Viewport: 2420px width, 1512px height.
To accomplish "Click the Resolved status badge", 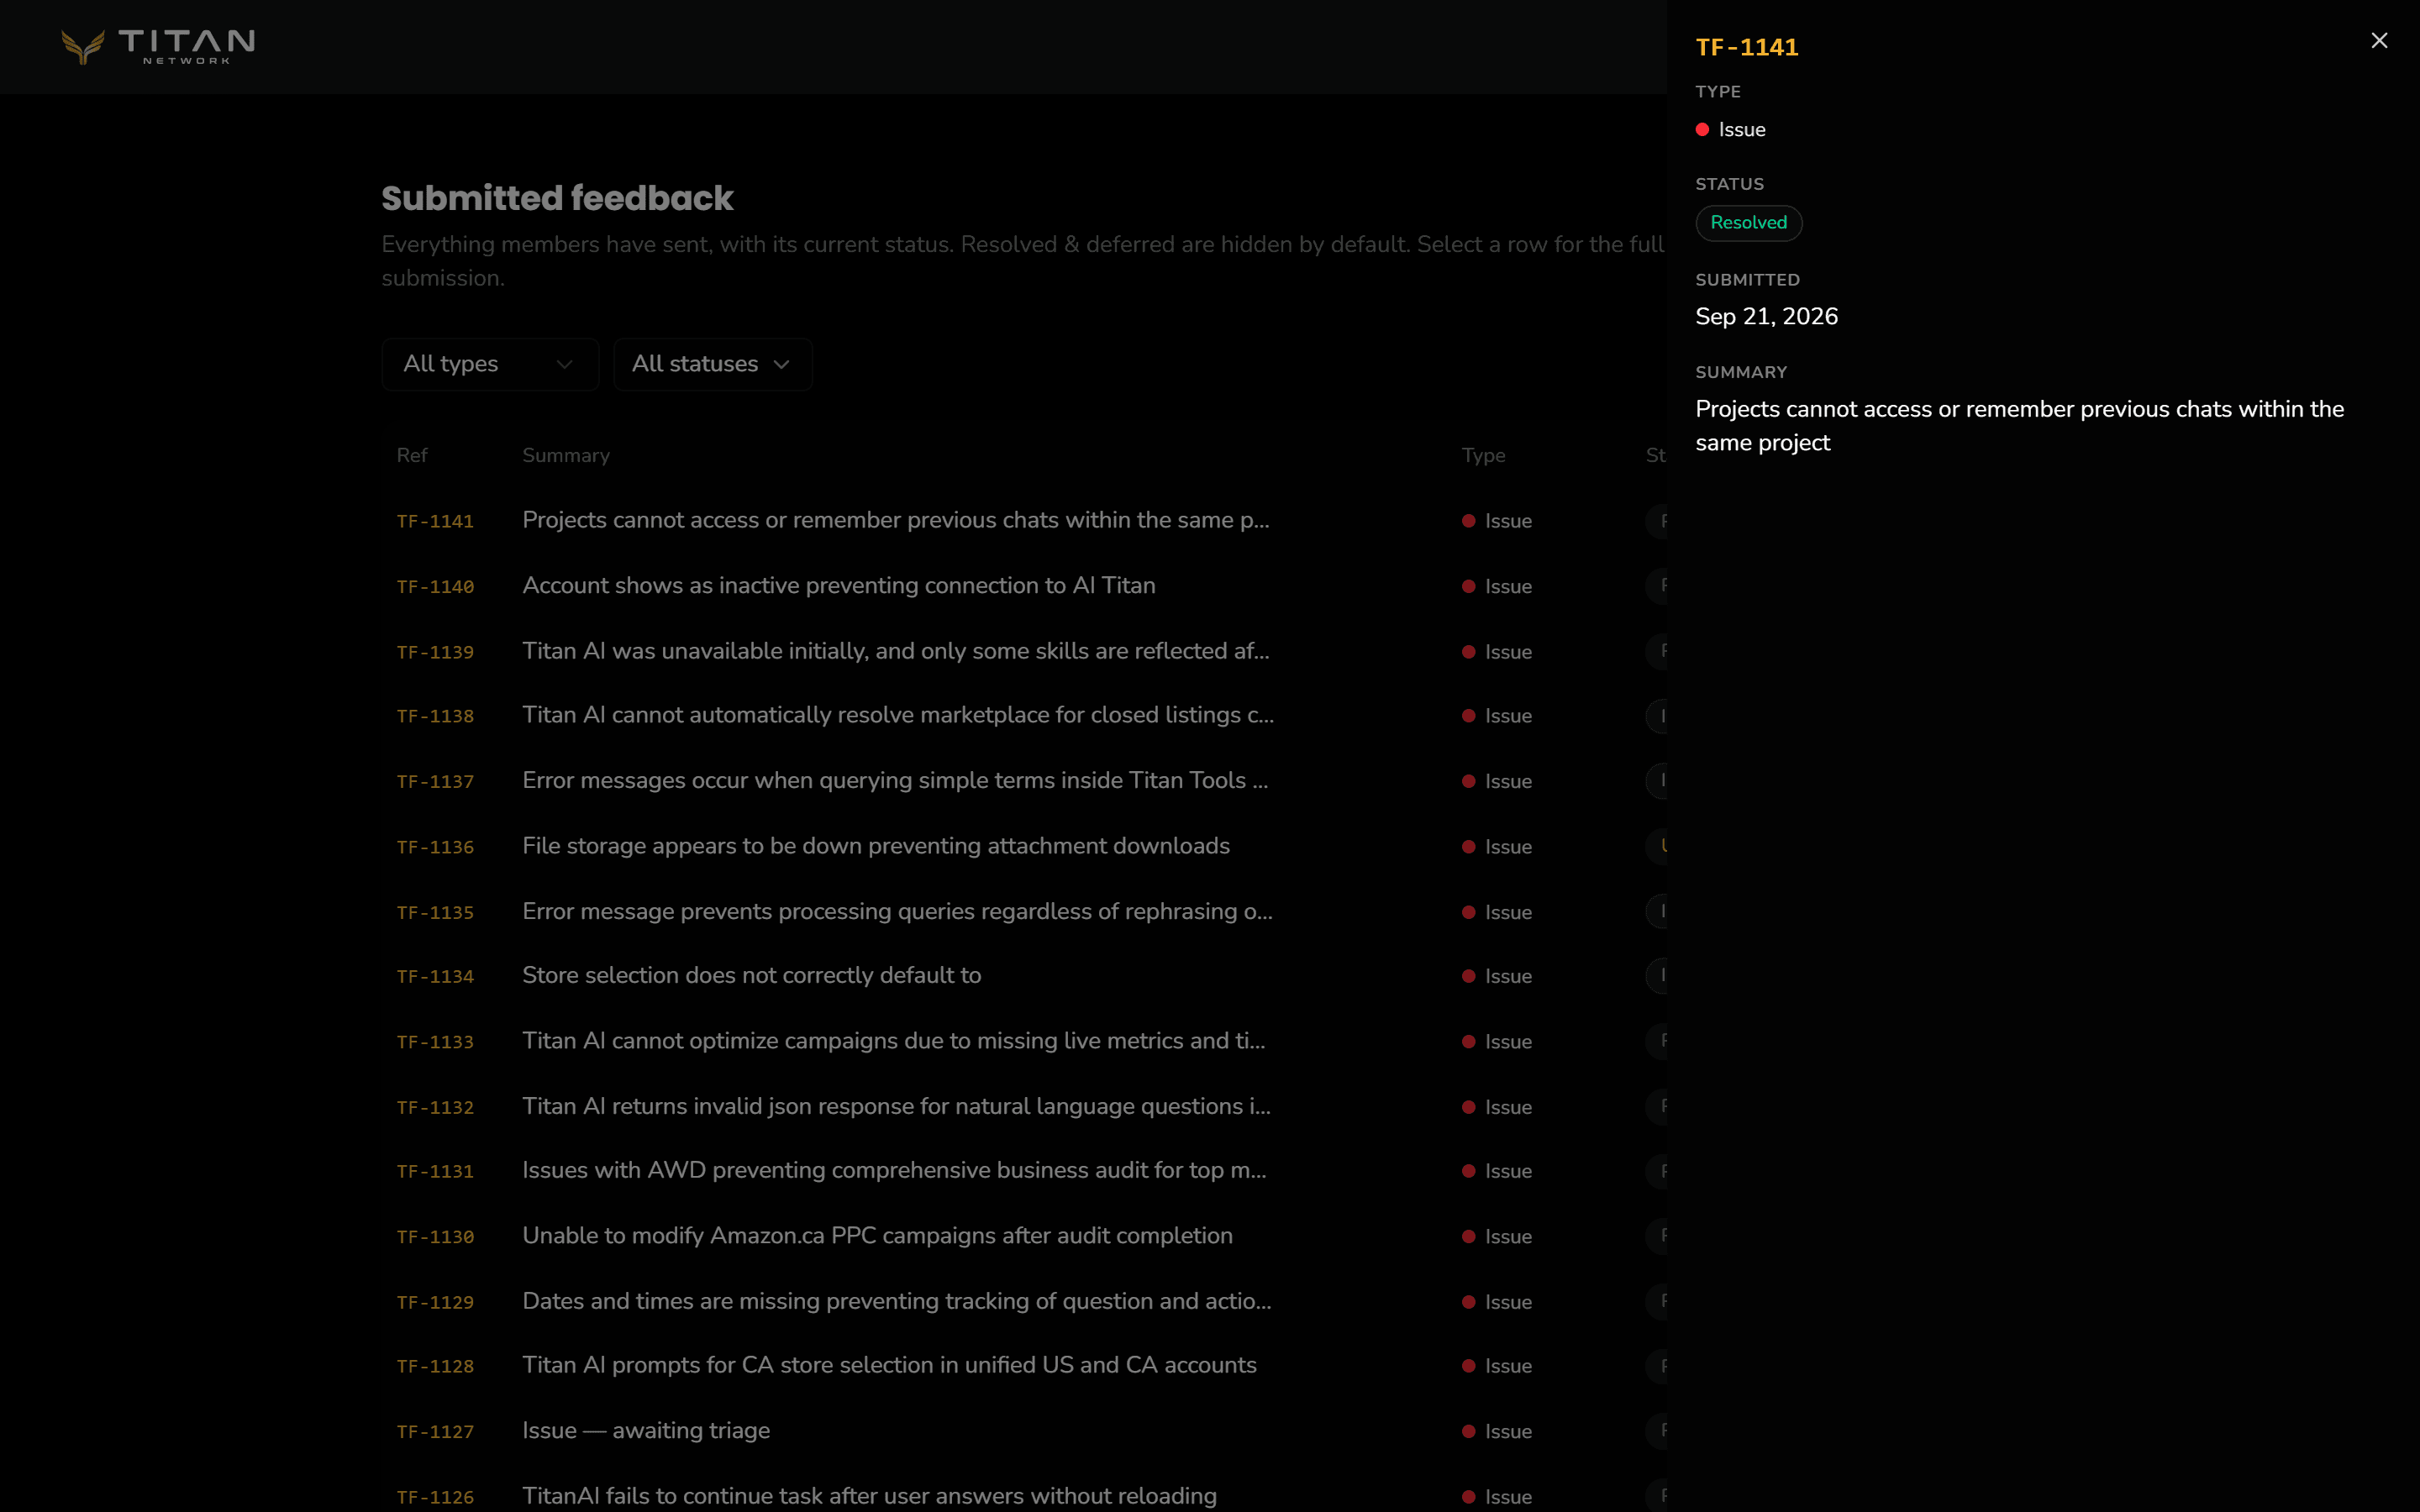I will point(1748,223).
